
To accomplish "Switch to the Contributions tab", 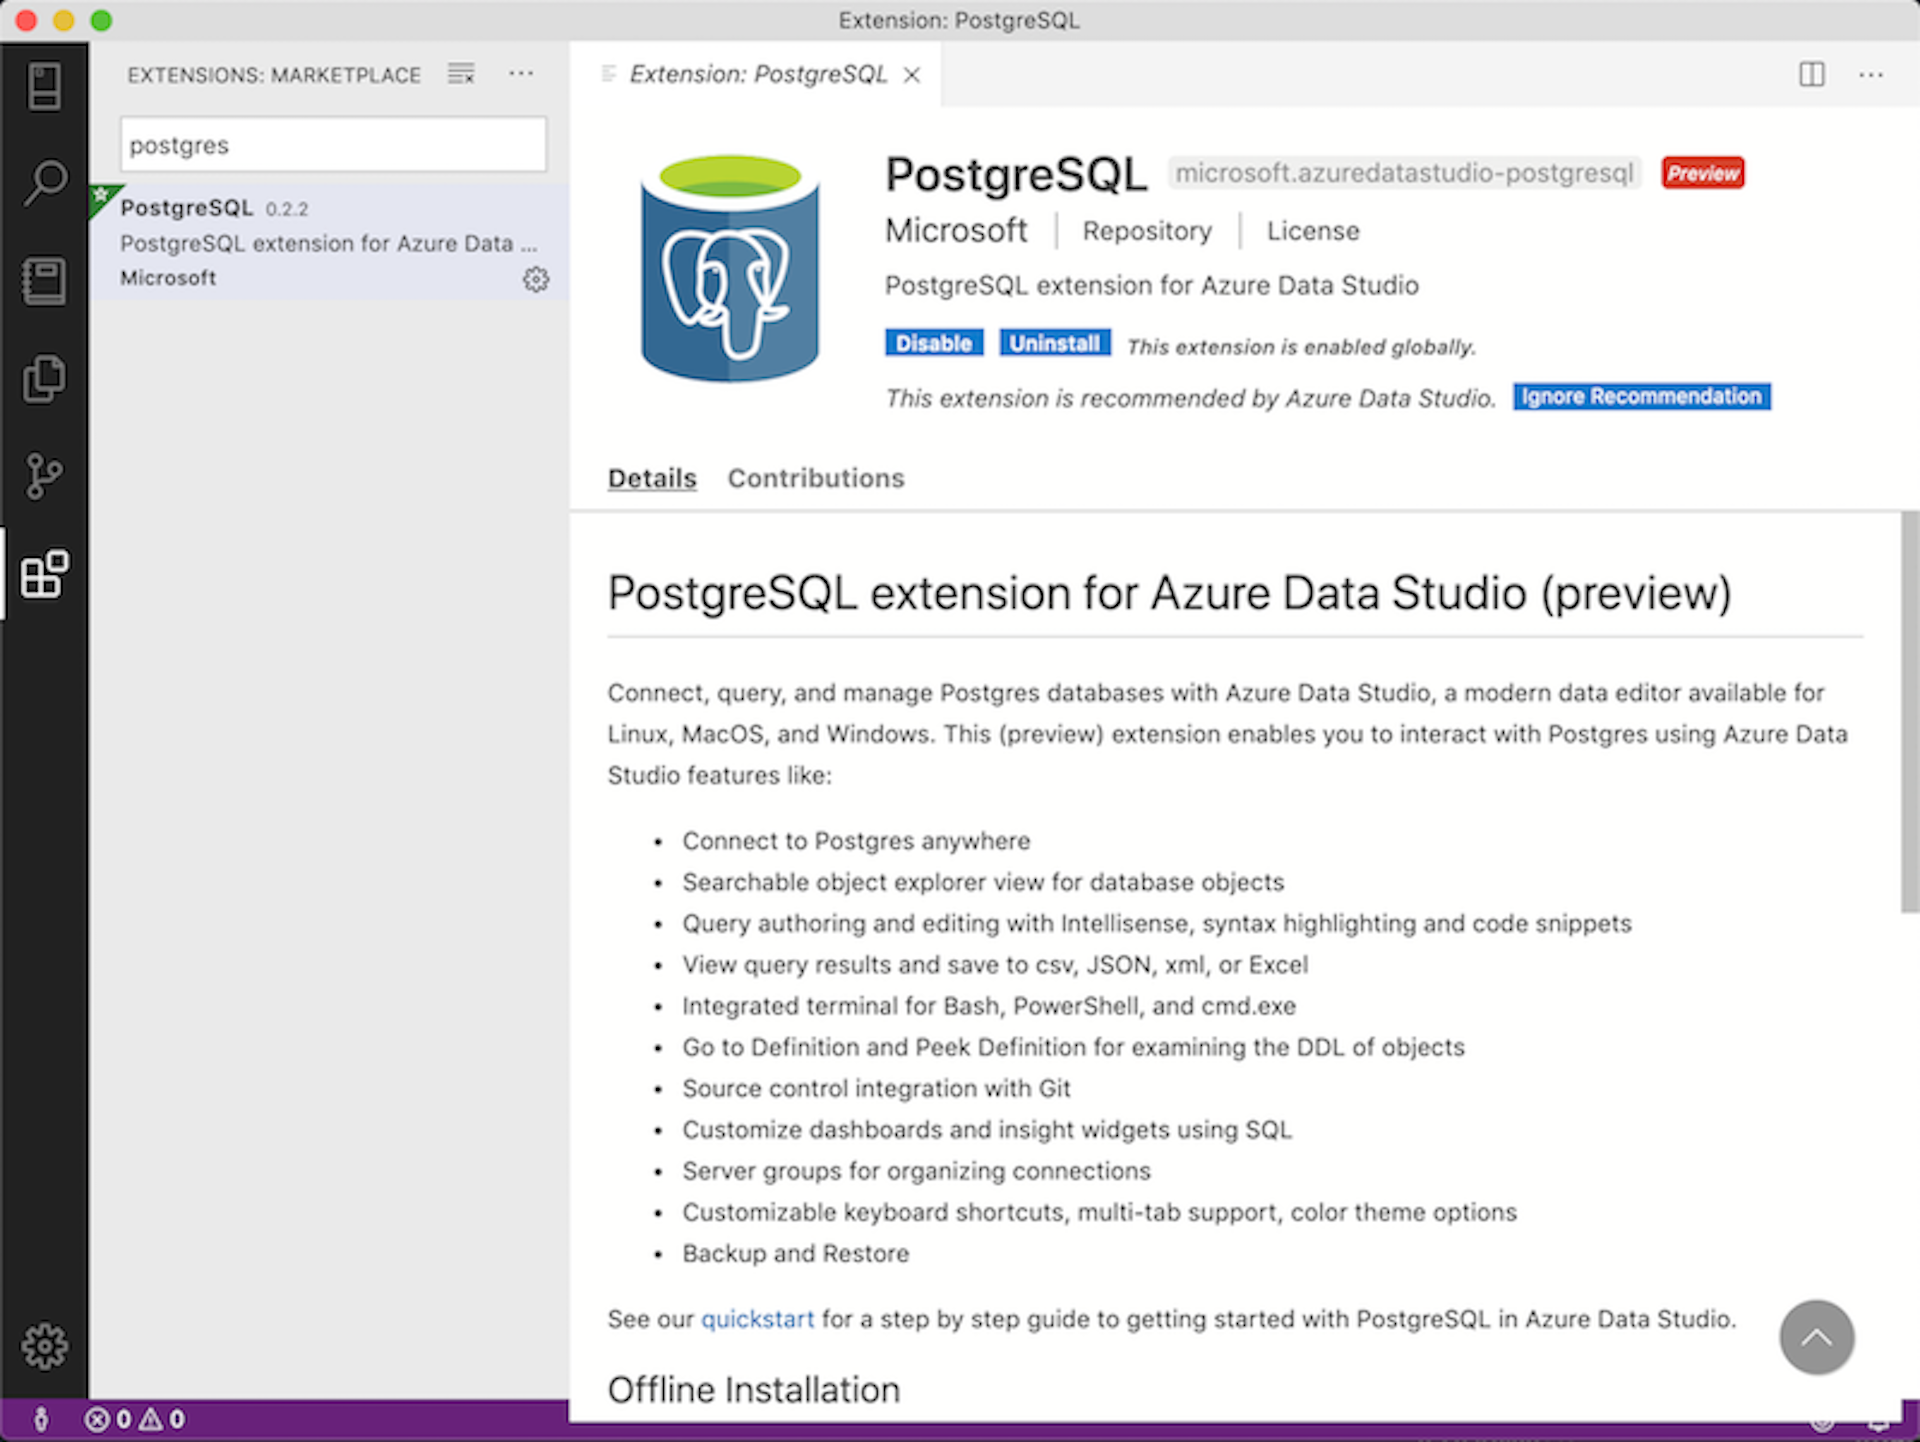I will coord(815,478).
